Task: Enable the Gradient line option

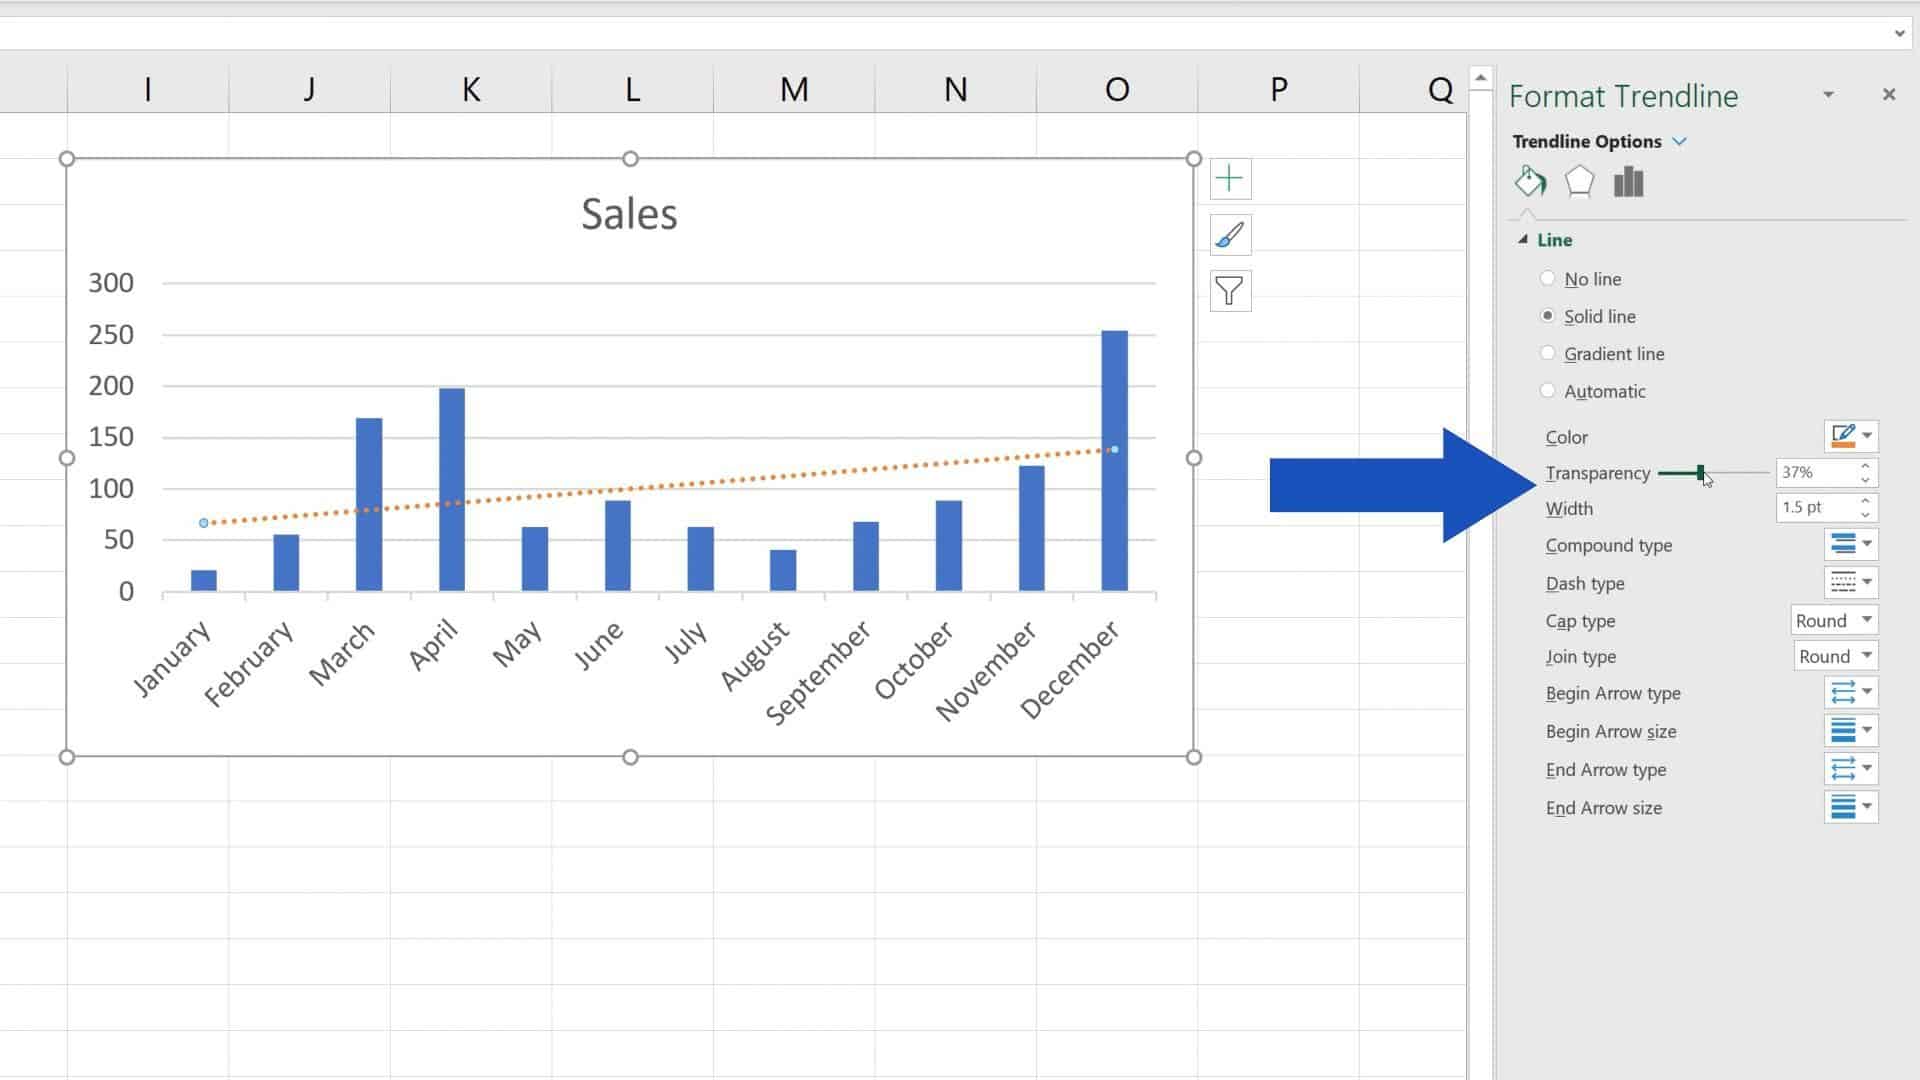Action: [x=1549, y=352]
